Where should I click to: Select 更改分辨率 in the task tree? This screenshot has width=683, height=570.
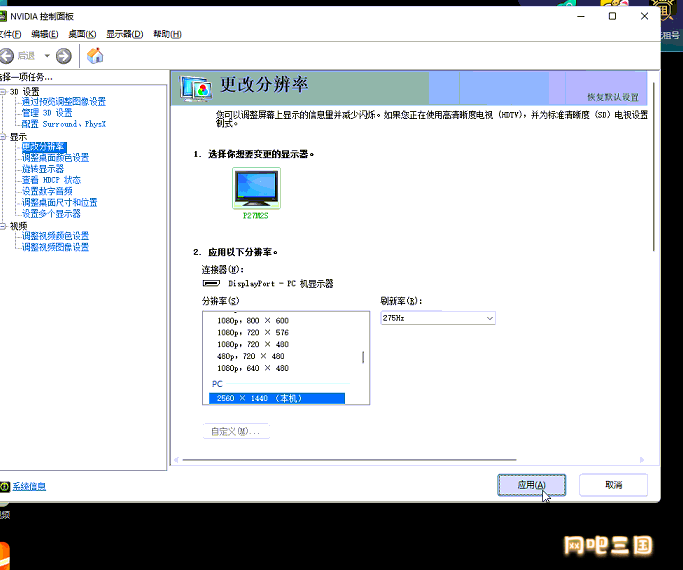[44, 147]
